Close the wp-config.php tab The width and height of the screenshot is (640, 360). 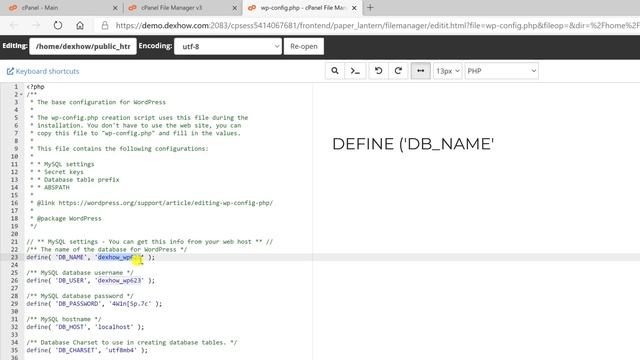tap(354, 8)
